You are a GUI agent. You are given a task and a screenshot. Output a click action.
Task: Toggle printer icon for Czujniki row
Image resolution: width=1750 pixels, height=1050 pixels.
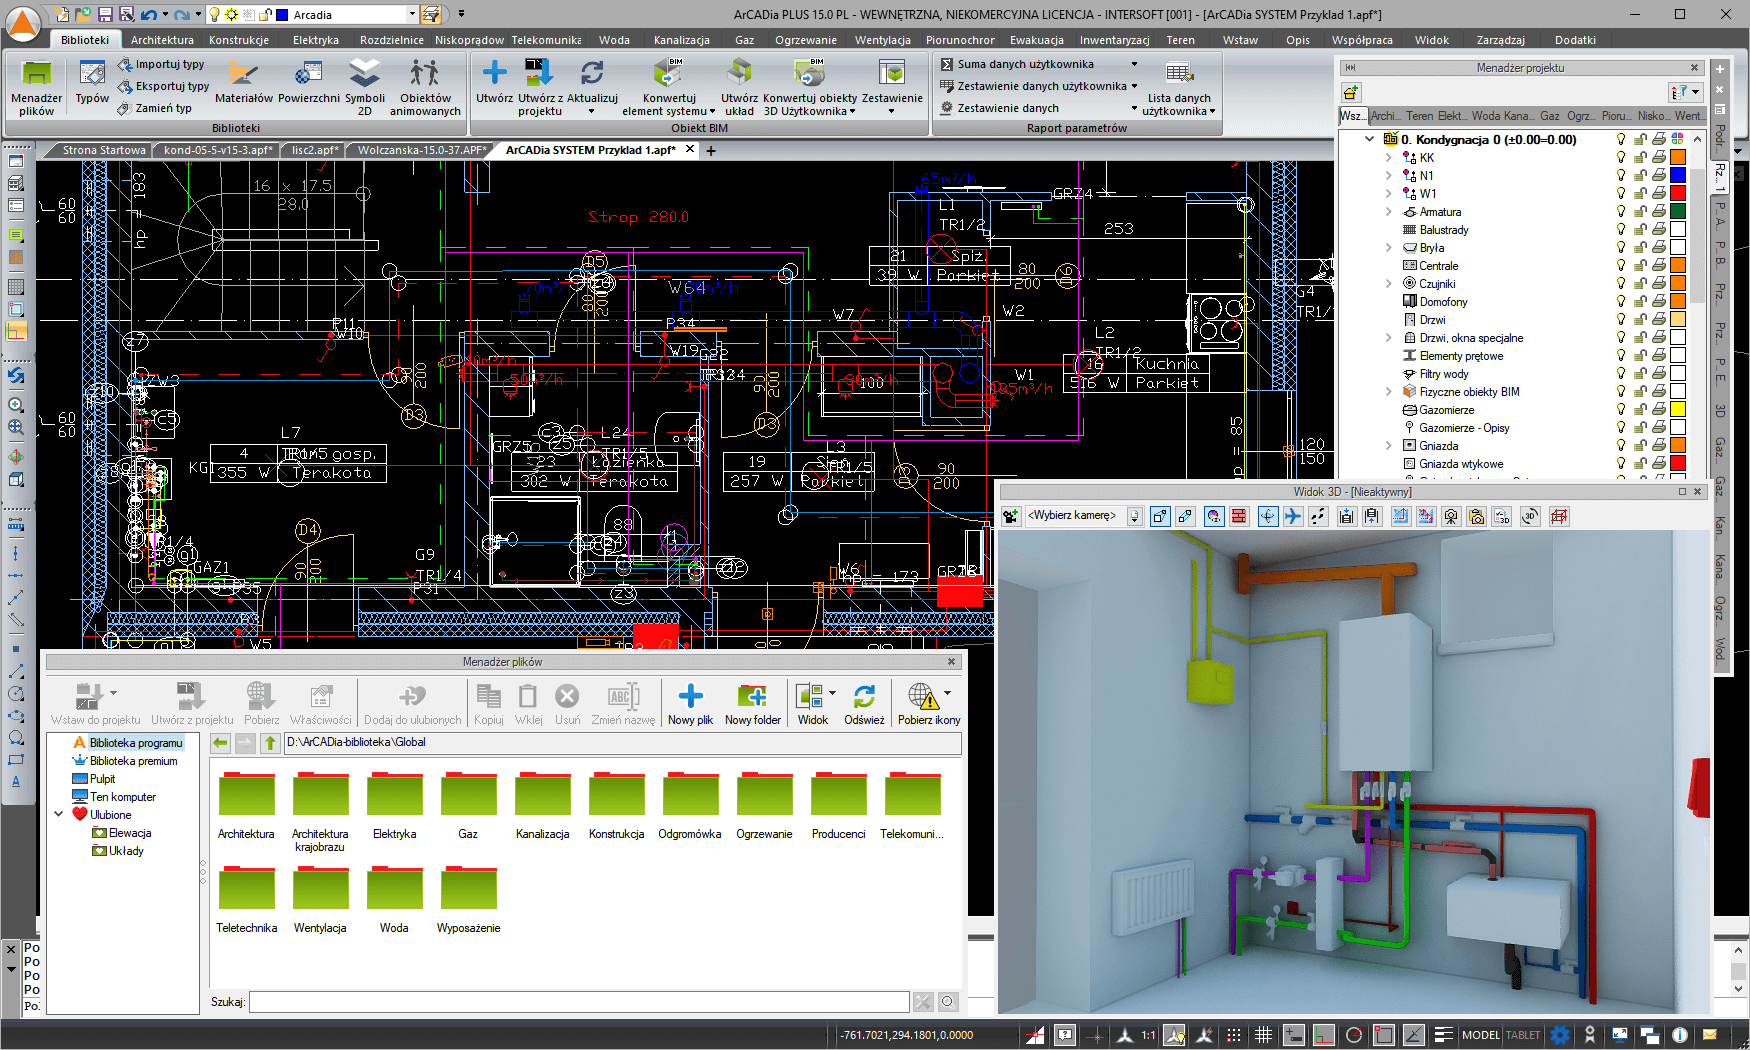click(x=1659, y=283)
